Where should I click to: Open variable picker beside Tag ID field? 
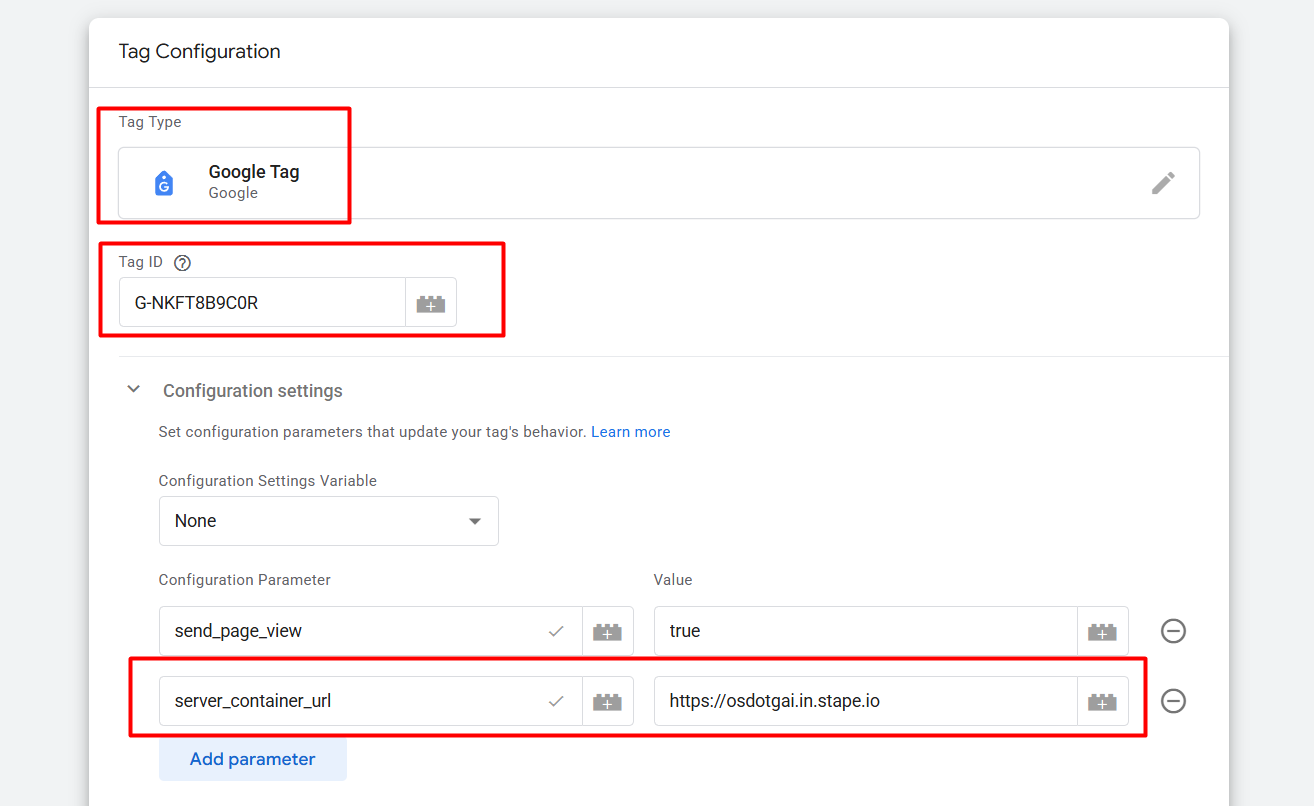coord(431,303)
